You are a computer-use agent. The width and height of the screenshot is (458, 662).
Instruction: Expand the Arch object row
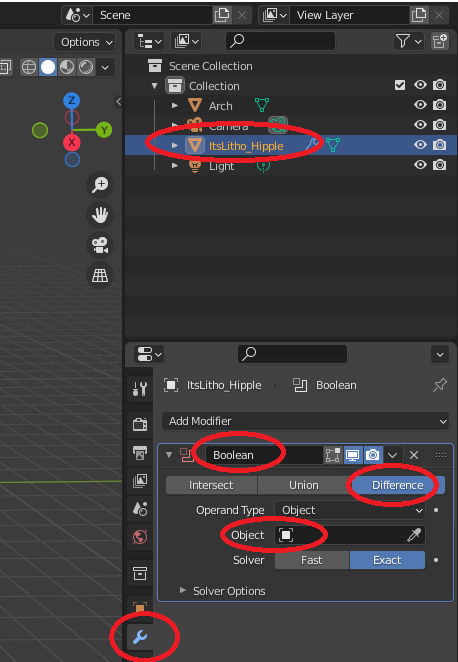[174, 105]
